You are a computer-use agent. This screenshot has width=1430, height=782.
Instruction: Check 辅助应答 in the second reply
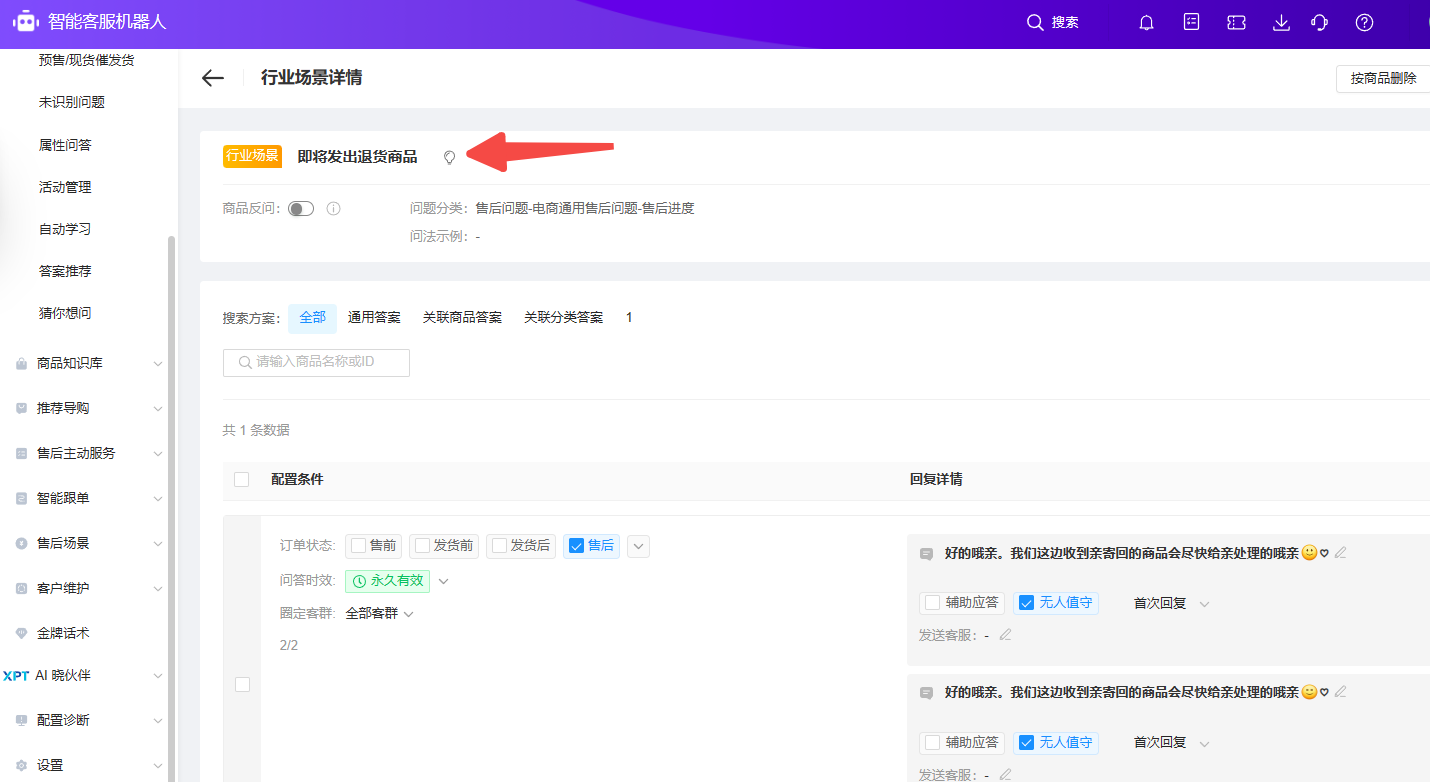pos(932,742)
